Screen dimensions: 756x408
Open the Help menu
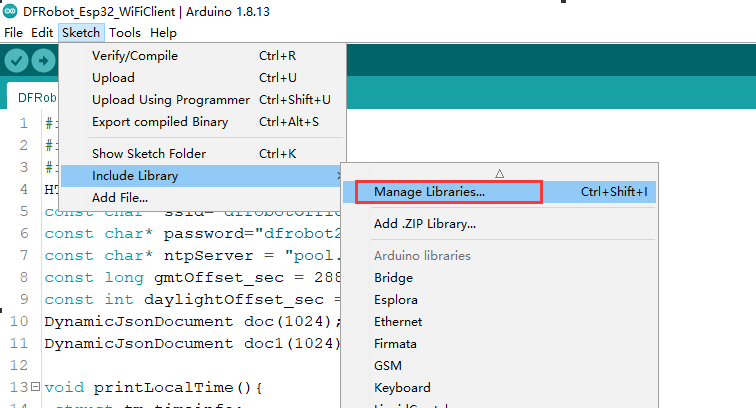[x=163, y=33]
